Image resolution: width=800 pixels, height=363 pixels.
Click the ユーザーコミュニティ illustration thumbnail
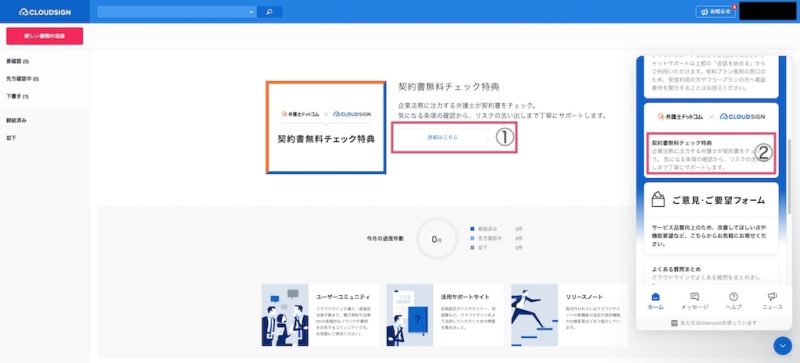coord(285,315)
